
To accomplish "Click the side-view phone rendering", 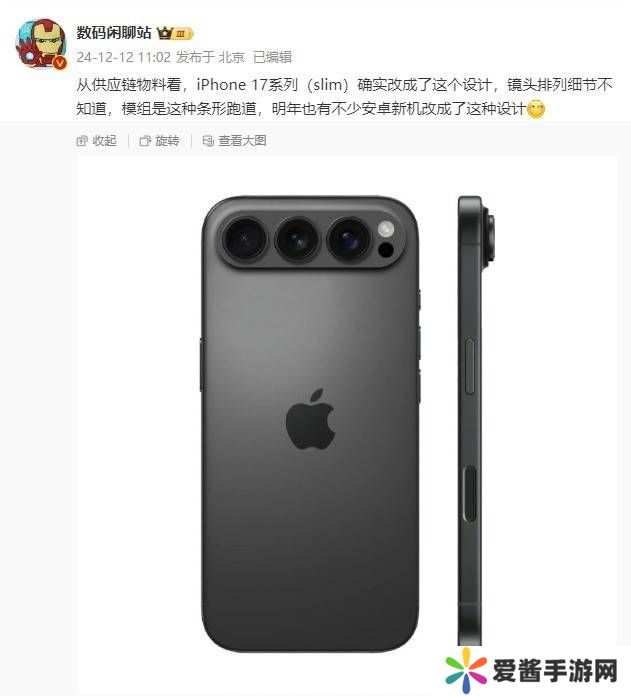I will point(476,420).
